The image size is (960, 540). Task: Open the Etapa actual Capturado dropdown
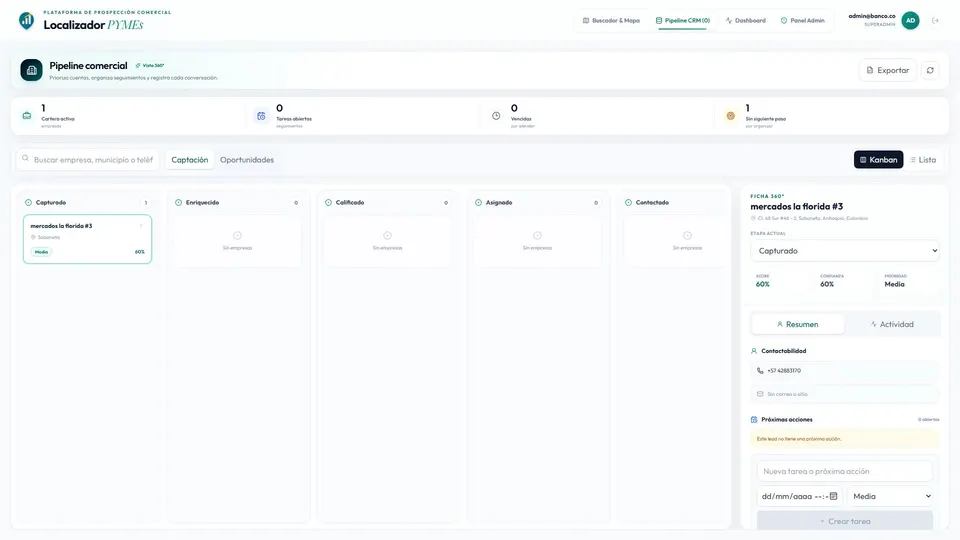click(x=845, y=251)
